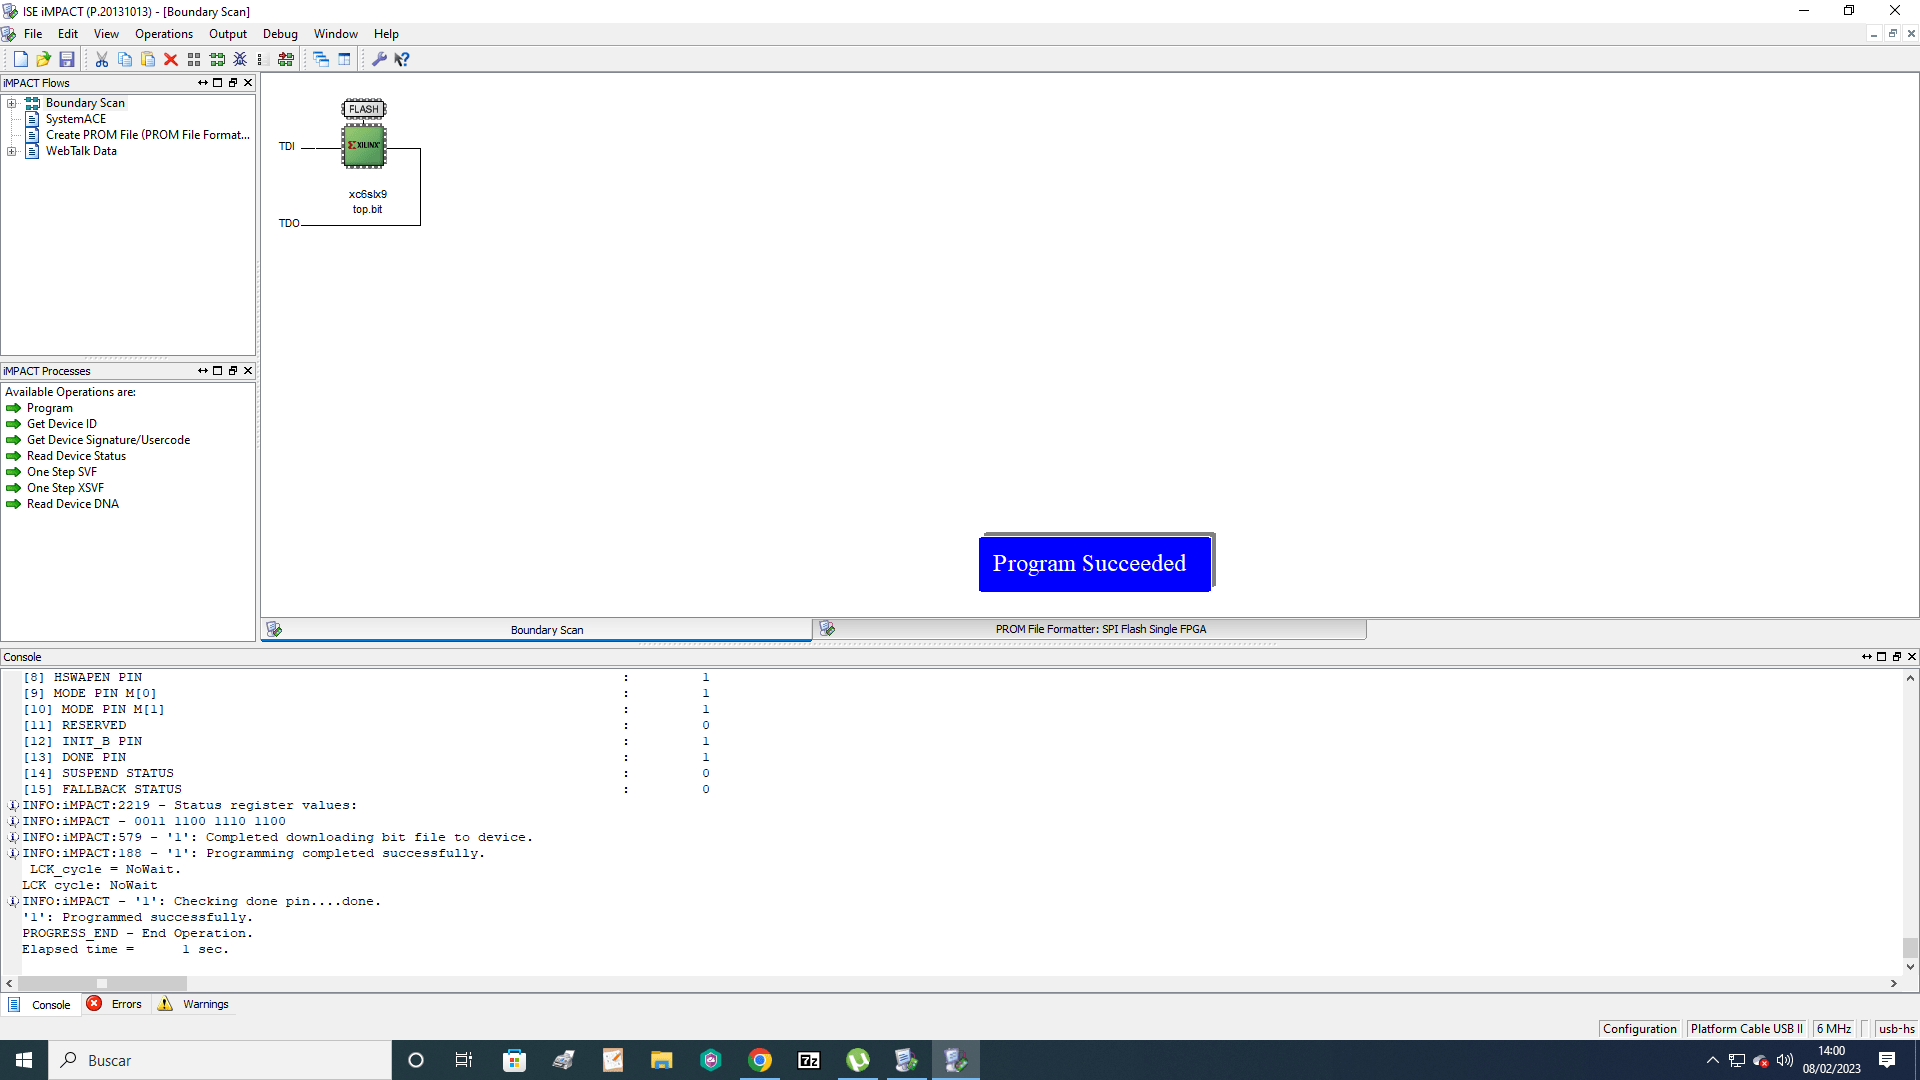Run One Step XSVF operation
This screenshot has width=1920, height=1080.
(x=65, y=488)
